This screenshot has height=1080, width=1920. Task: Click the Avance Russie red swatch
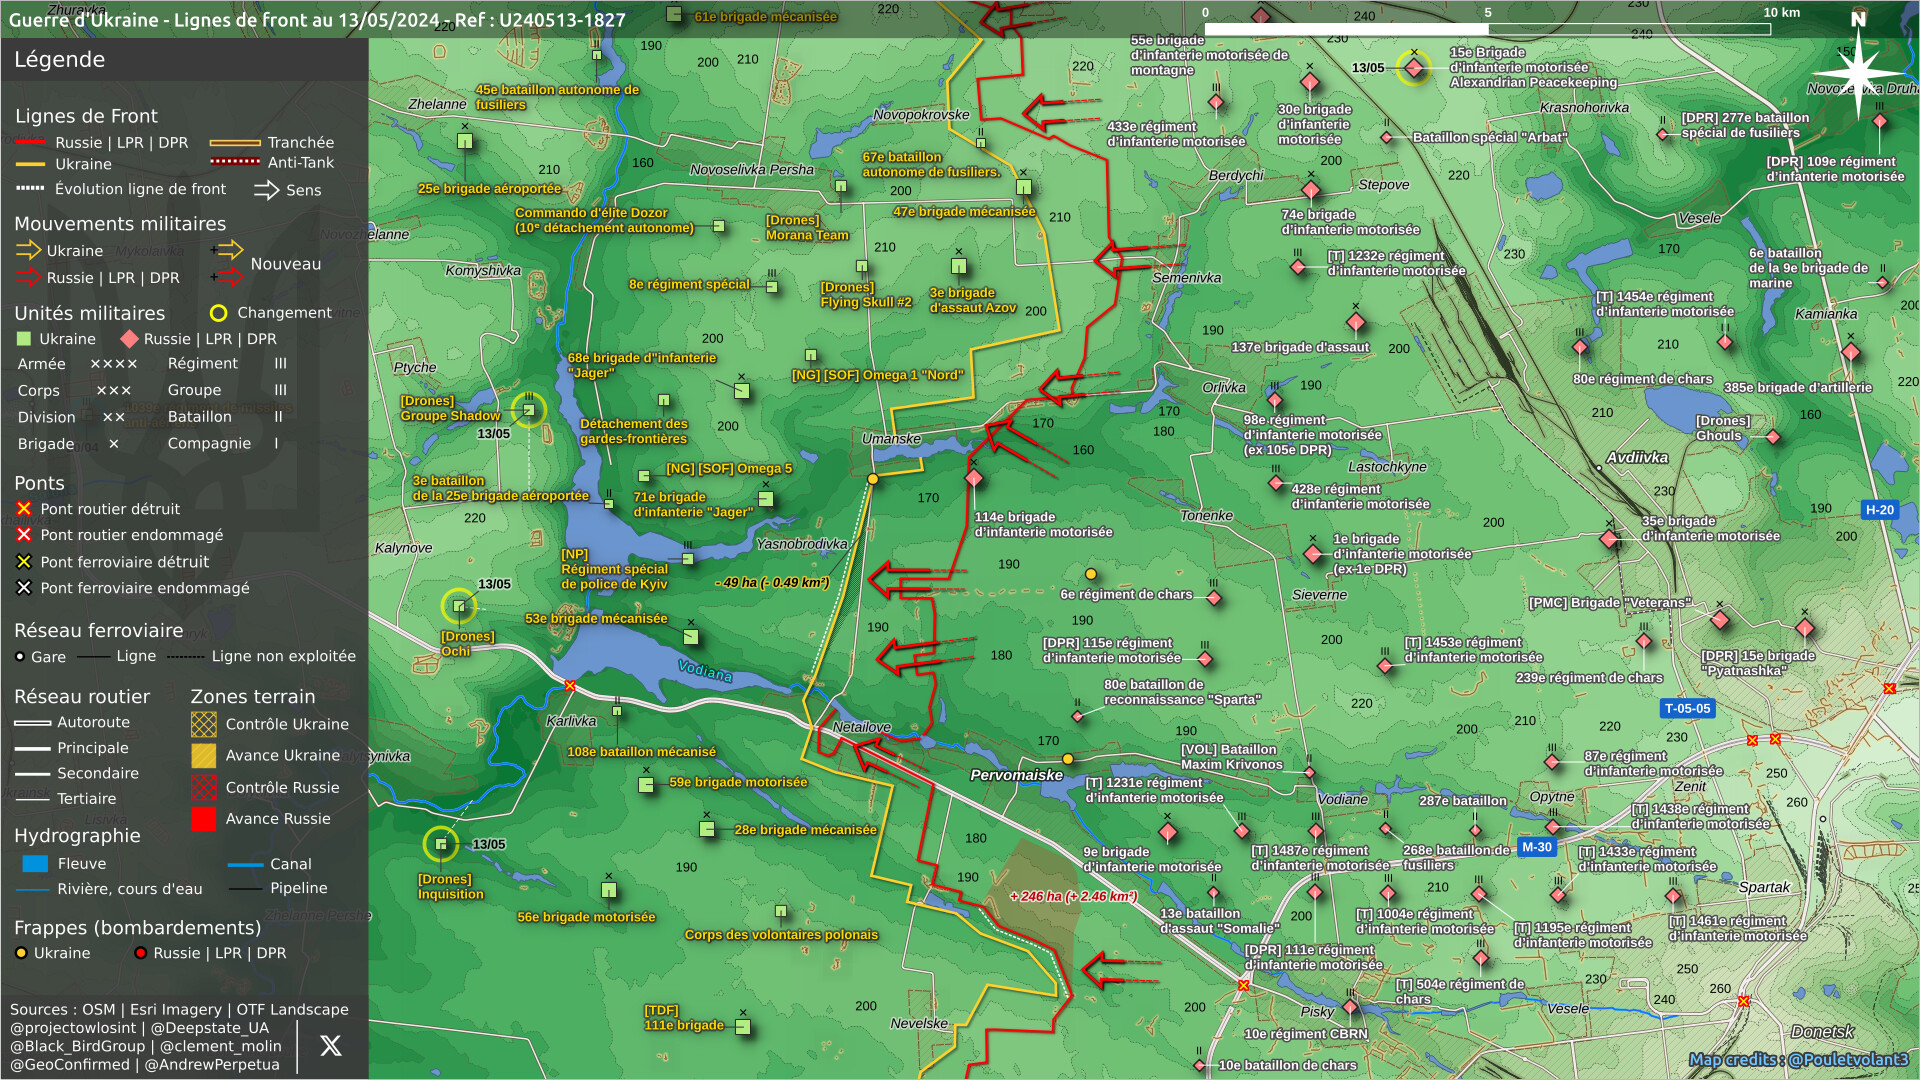(x=204, y=819)
